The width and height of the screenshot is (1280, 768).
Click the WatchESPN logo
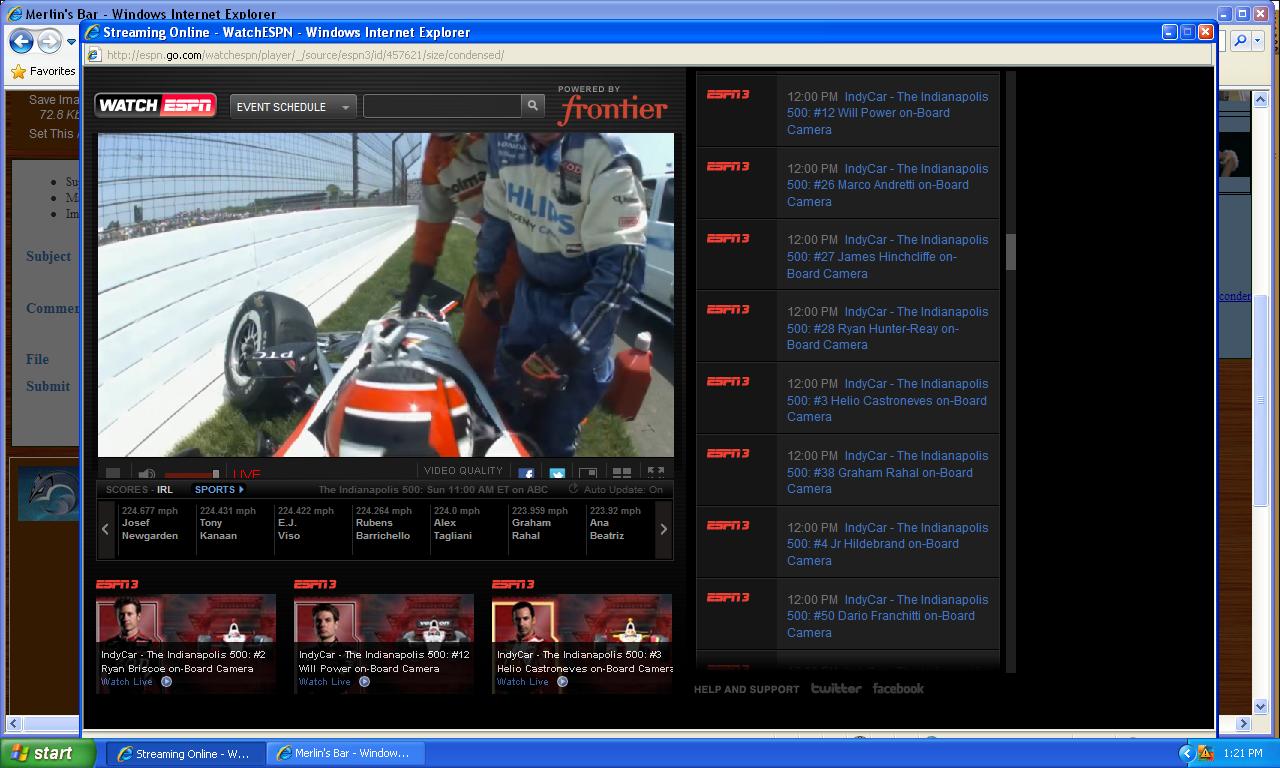tap(155, 105)
